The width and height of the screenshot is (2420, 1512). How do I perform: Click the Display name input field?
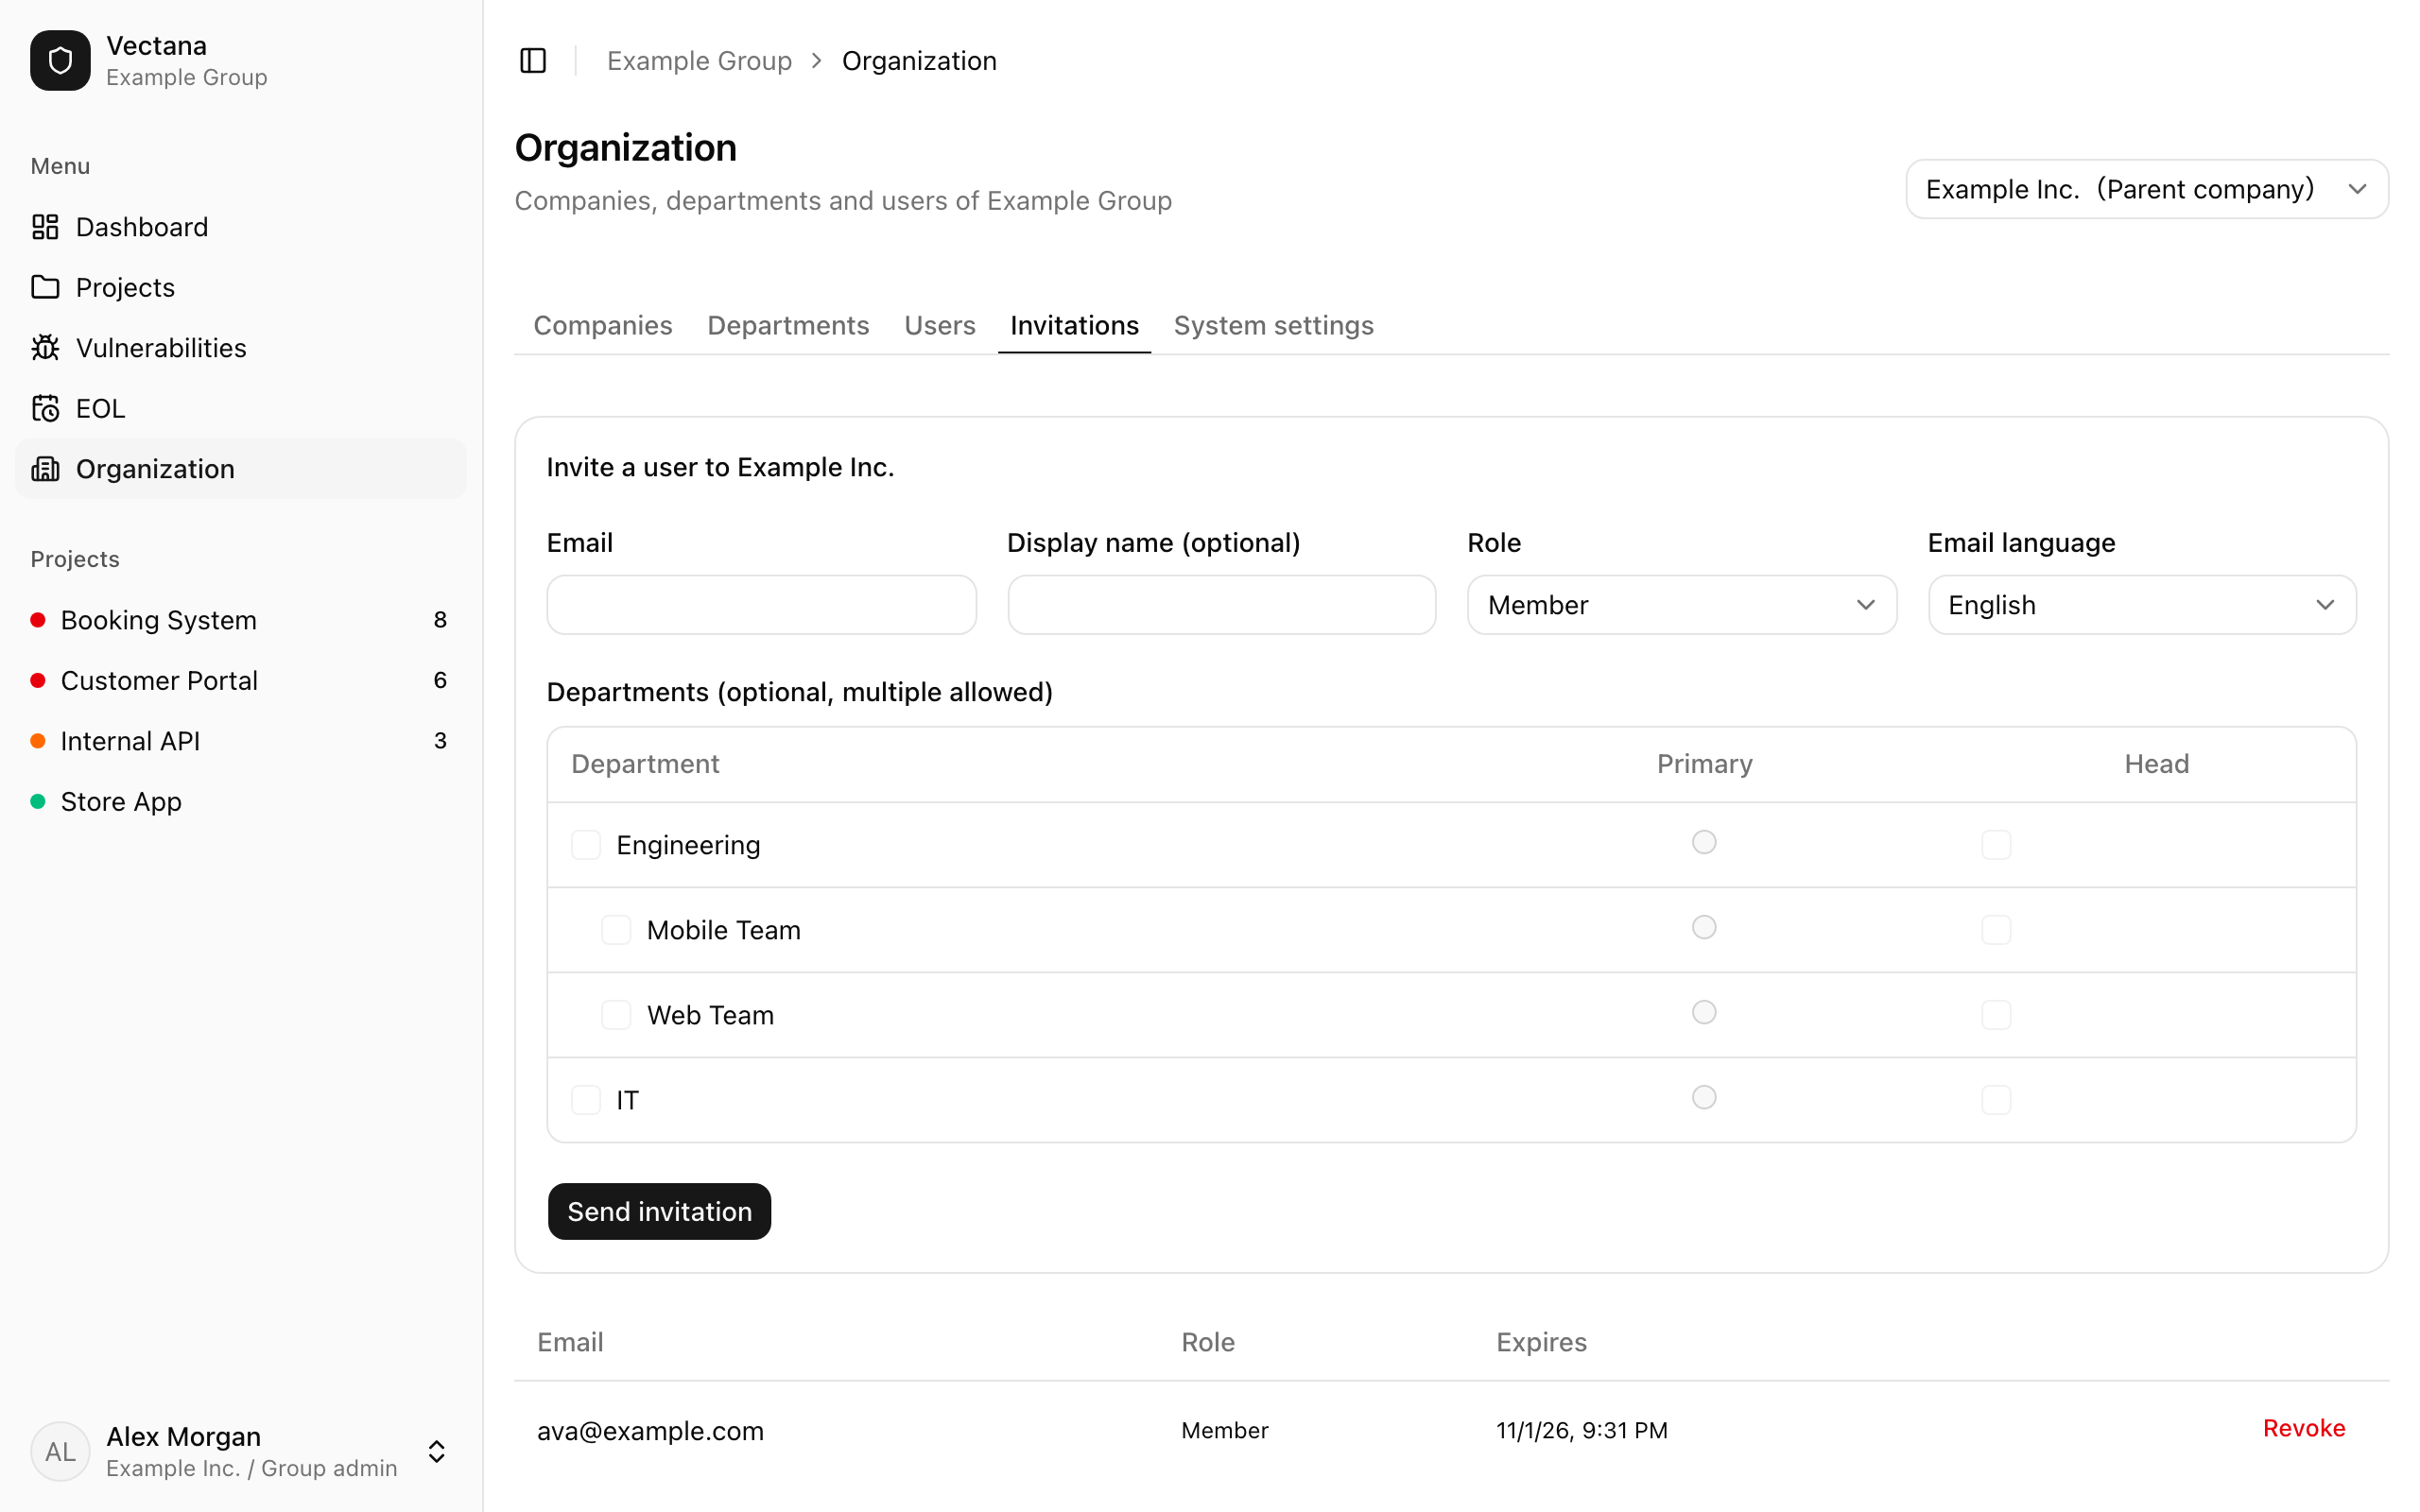tap(1221, 605)
